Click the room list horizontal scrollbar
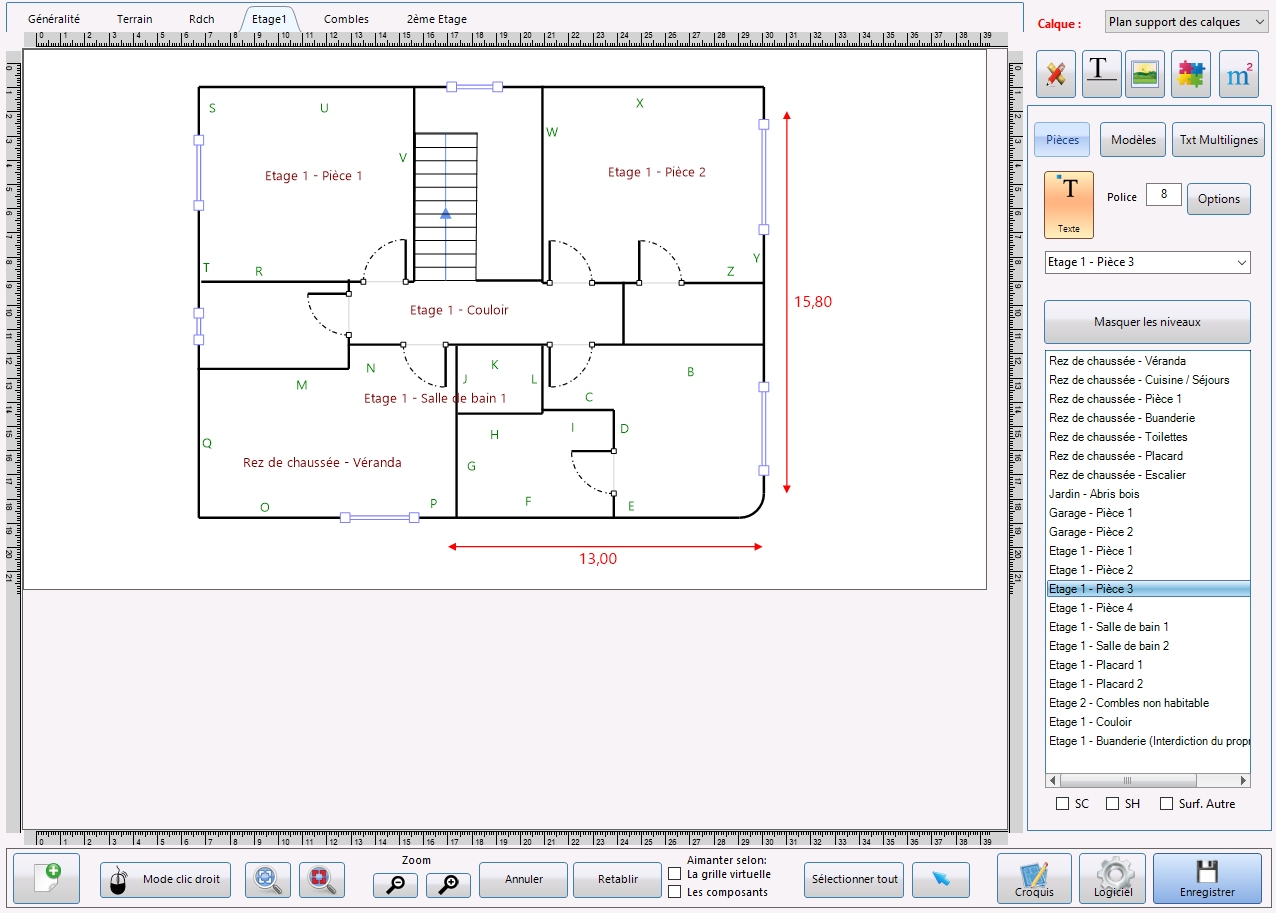 pos(1147,781)
